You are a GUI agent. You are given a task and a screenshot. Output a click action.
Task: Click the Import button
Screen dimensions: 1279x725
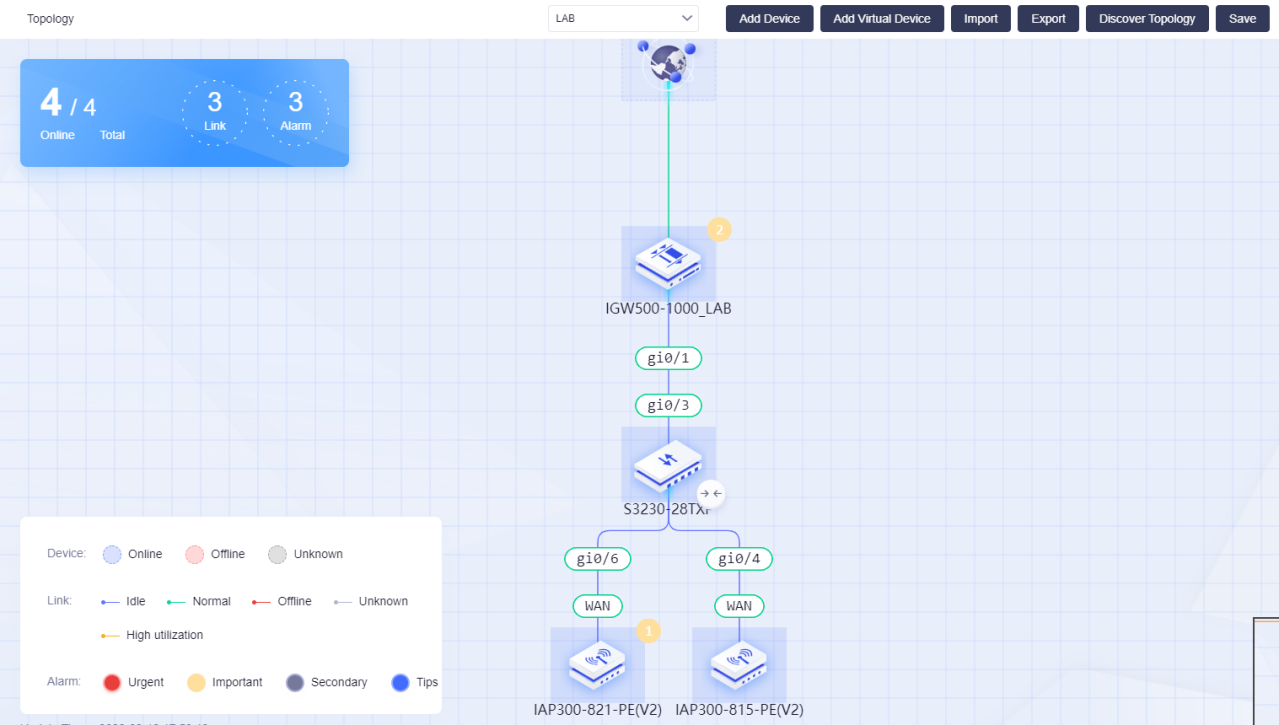[981, 18]
